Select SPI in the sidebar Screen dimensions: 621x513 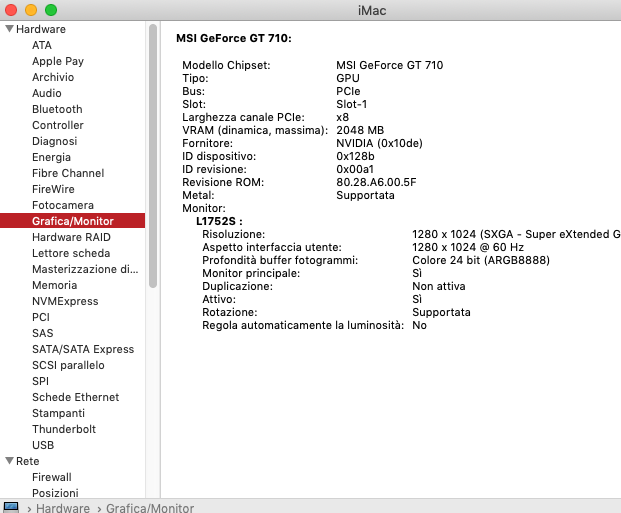tap(40, 381)
